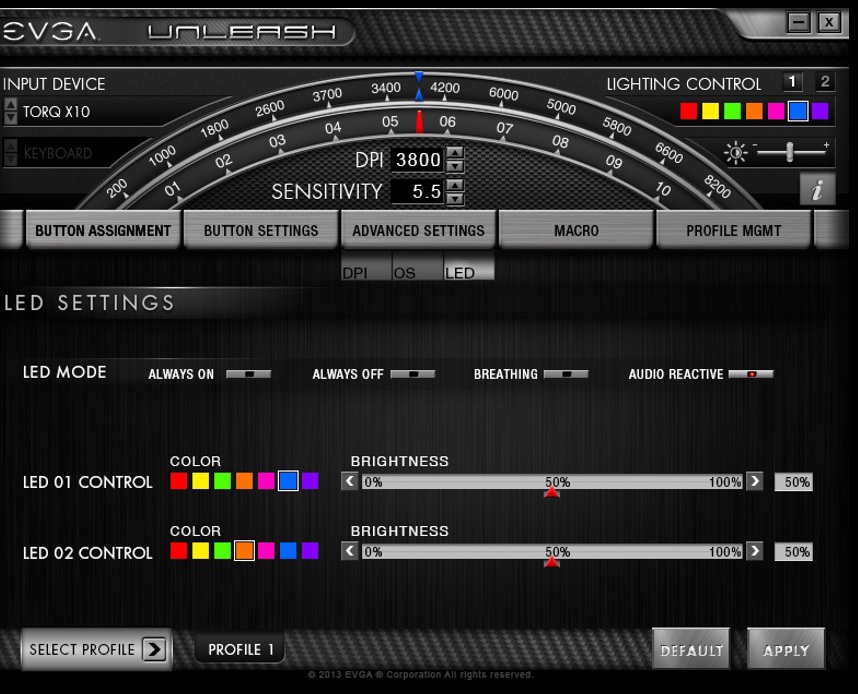858x694 pixels.
Task: Increase LED 02 brightness with right arrow
Action: point(755,551)
